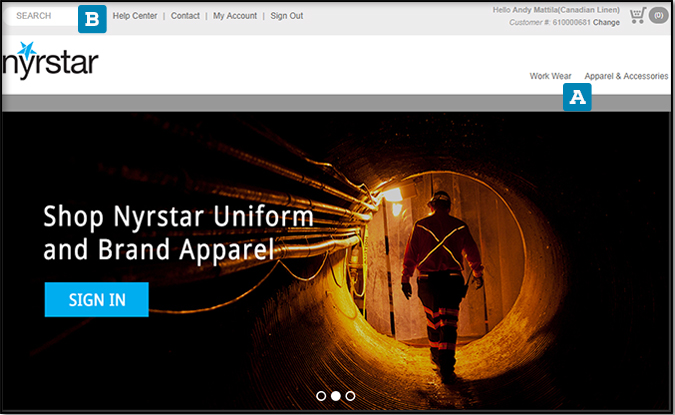
Task: Click the blue B callout marker
Action: tap(93, 18)
